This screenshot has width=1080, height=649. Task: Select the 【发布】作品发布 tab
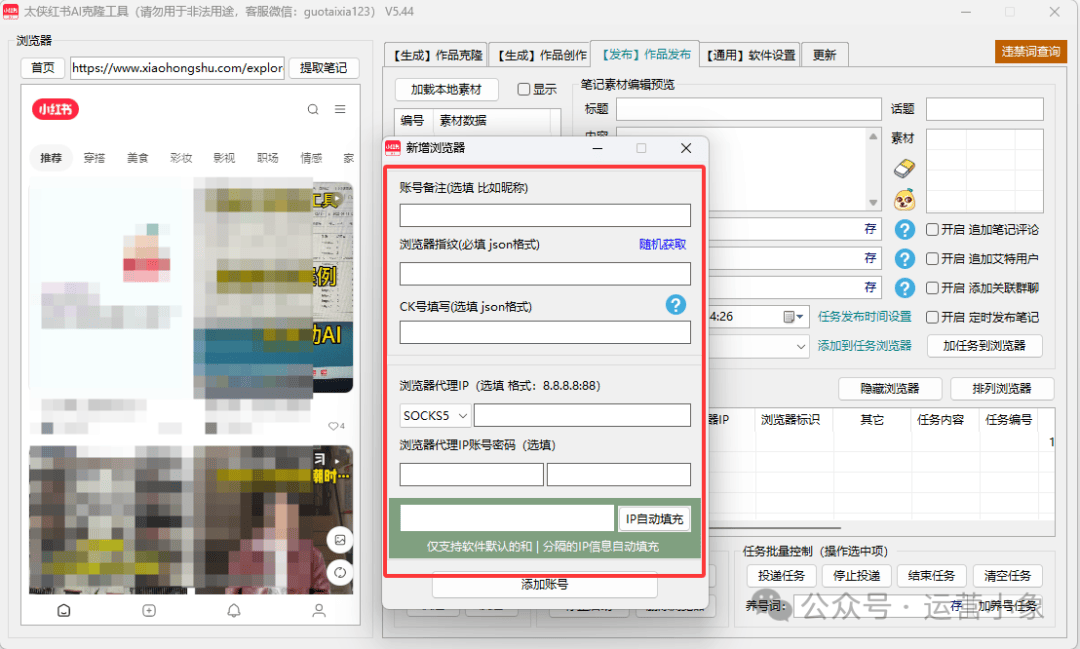tap(645, 54)
